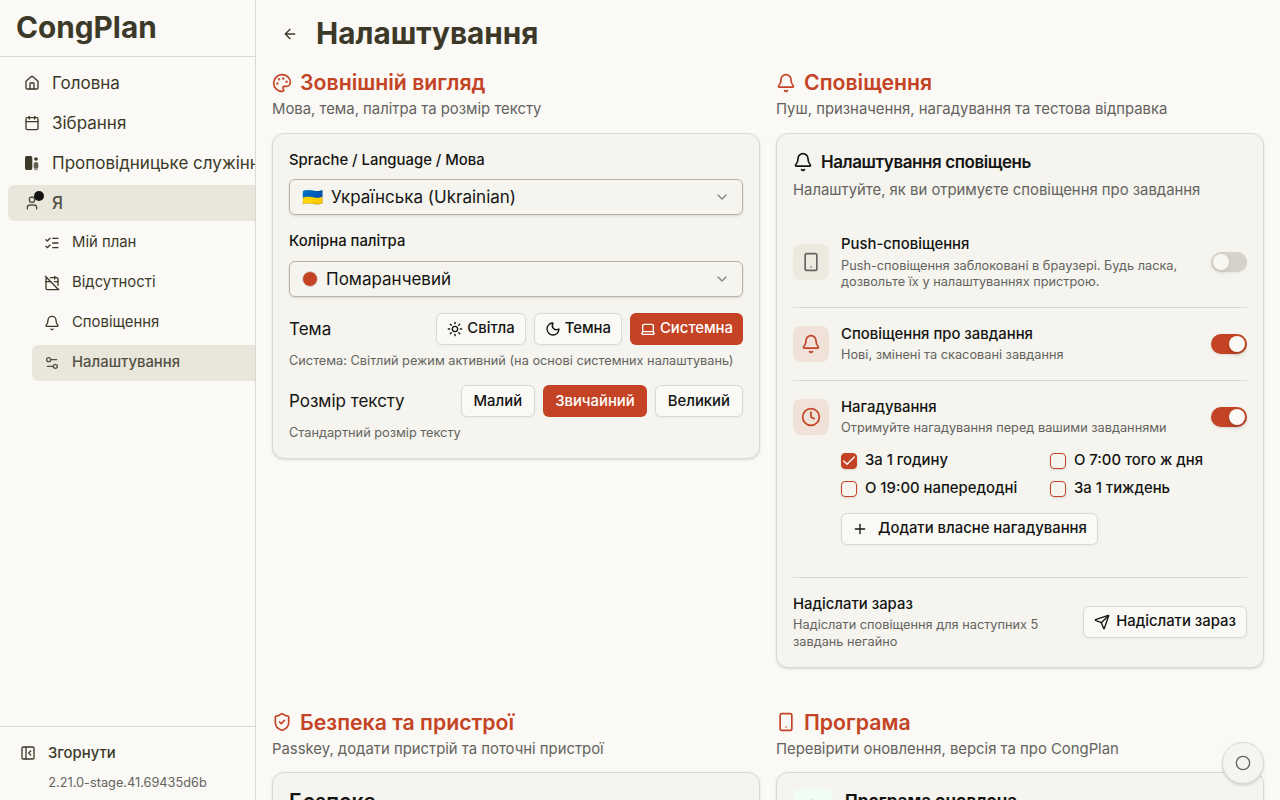Turn off the Нагадування switch
This screenshot has height=800, width=1280.
tap(1229, 417)
